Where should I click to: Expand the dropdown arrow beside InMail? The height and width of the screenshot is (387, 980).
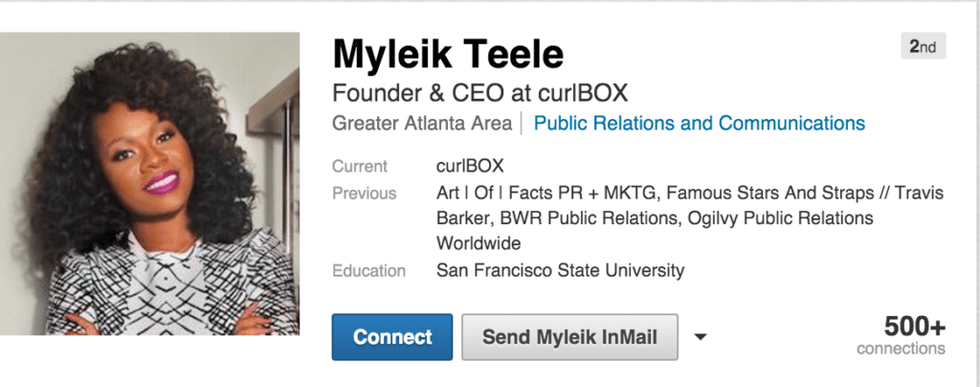pyautogui.click(x=701, y=338)
